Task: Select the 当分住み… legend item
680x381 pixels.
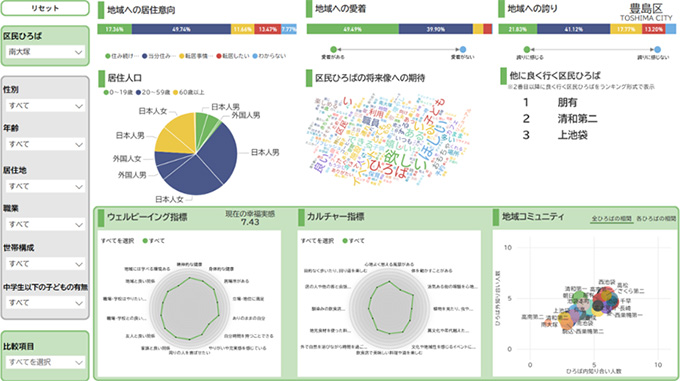Action: (159, 56)
